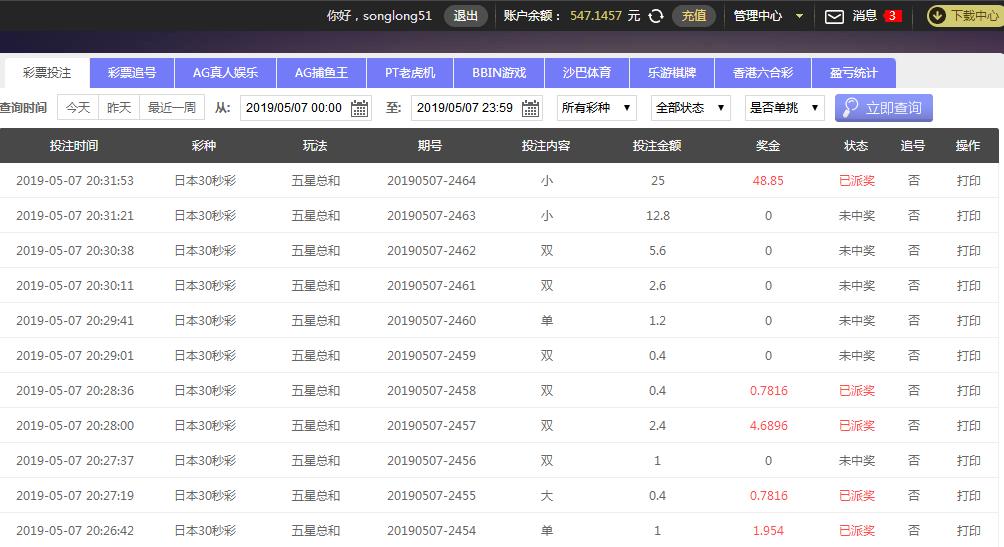
Task: Click the 日本30秒彩 cell at 20:30:11
Action: pyautogui.click(x=205, y=286)
